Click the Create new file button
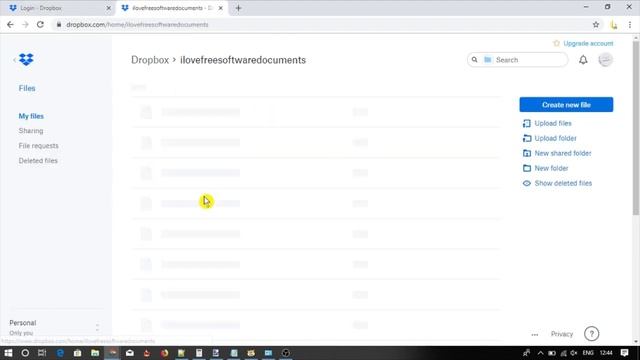 click(x=566, y=104)
